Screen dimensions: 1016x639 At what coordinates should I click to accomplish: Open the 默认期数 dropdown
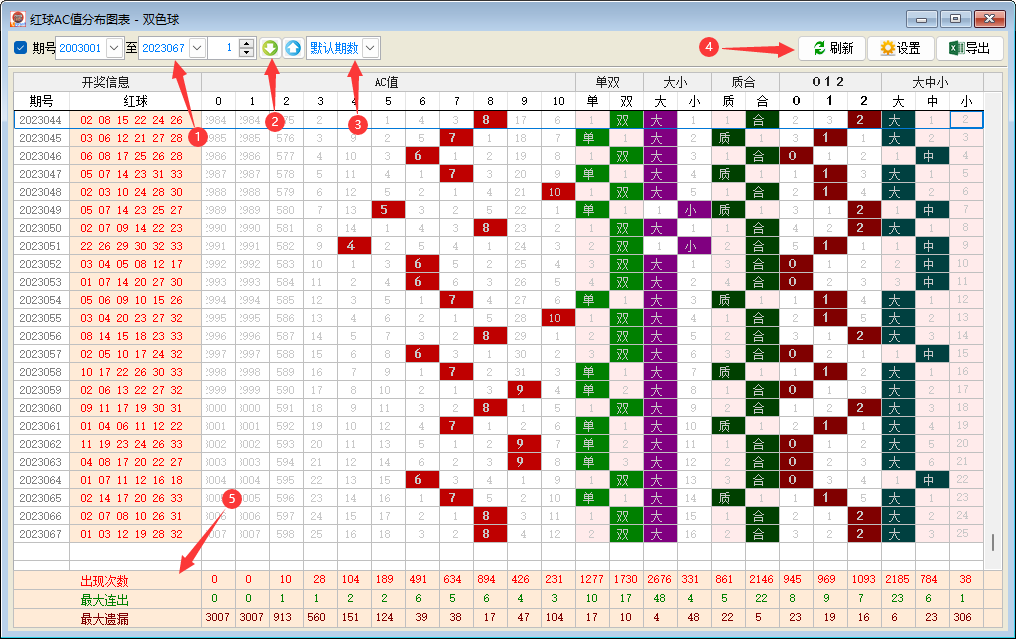[371, 48]
